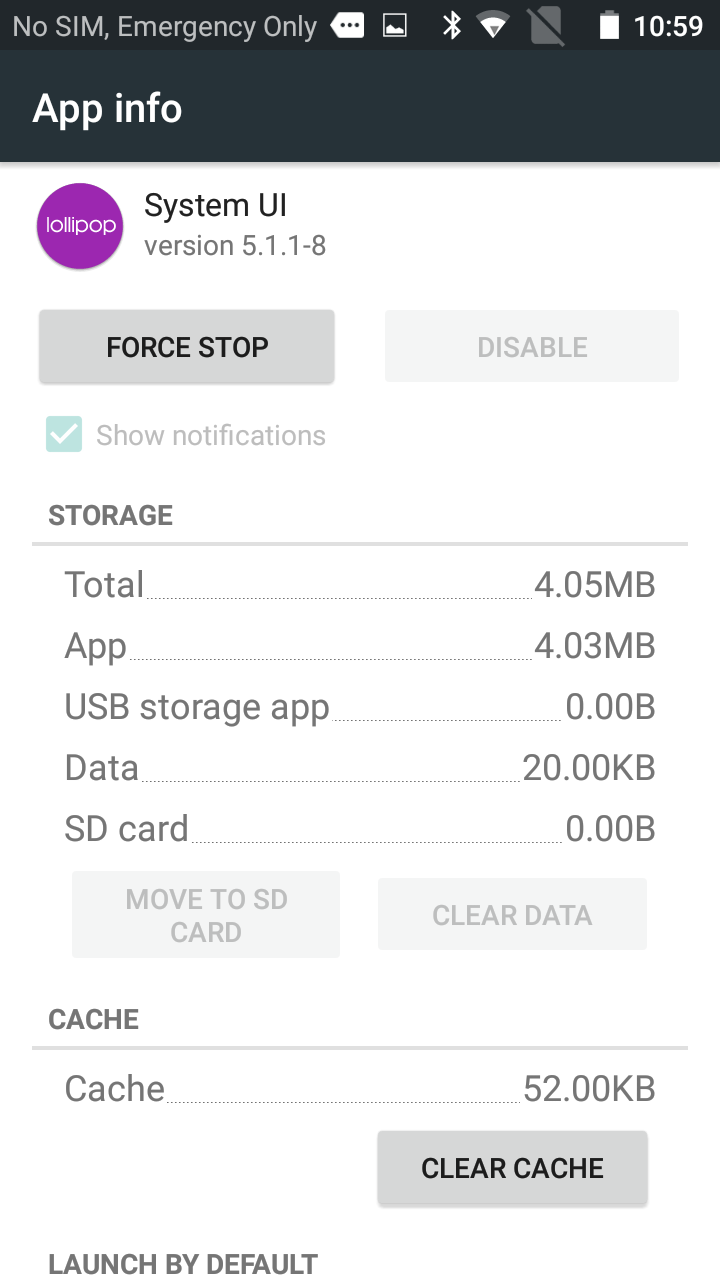Select the SD card storage row
720x1280 pixels.
tap(360, 828)
